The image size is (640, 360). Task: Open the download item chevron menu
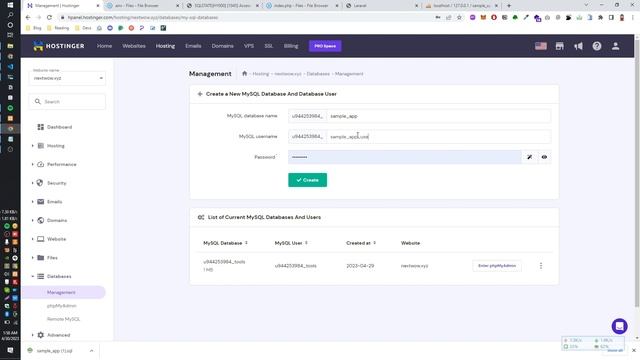pyautogui.click(x=91, y=351)
